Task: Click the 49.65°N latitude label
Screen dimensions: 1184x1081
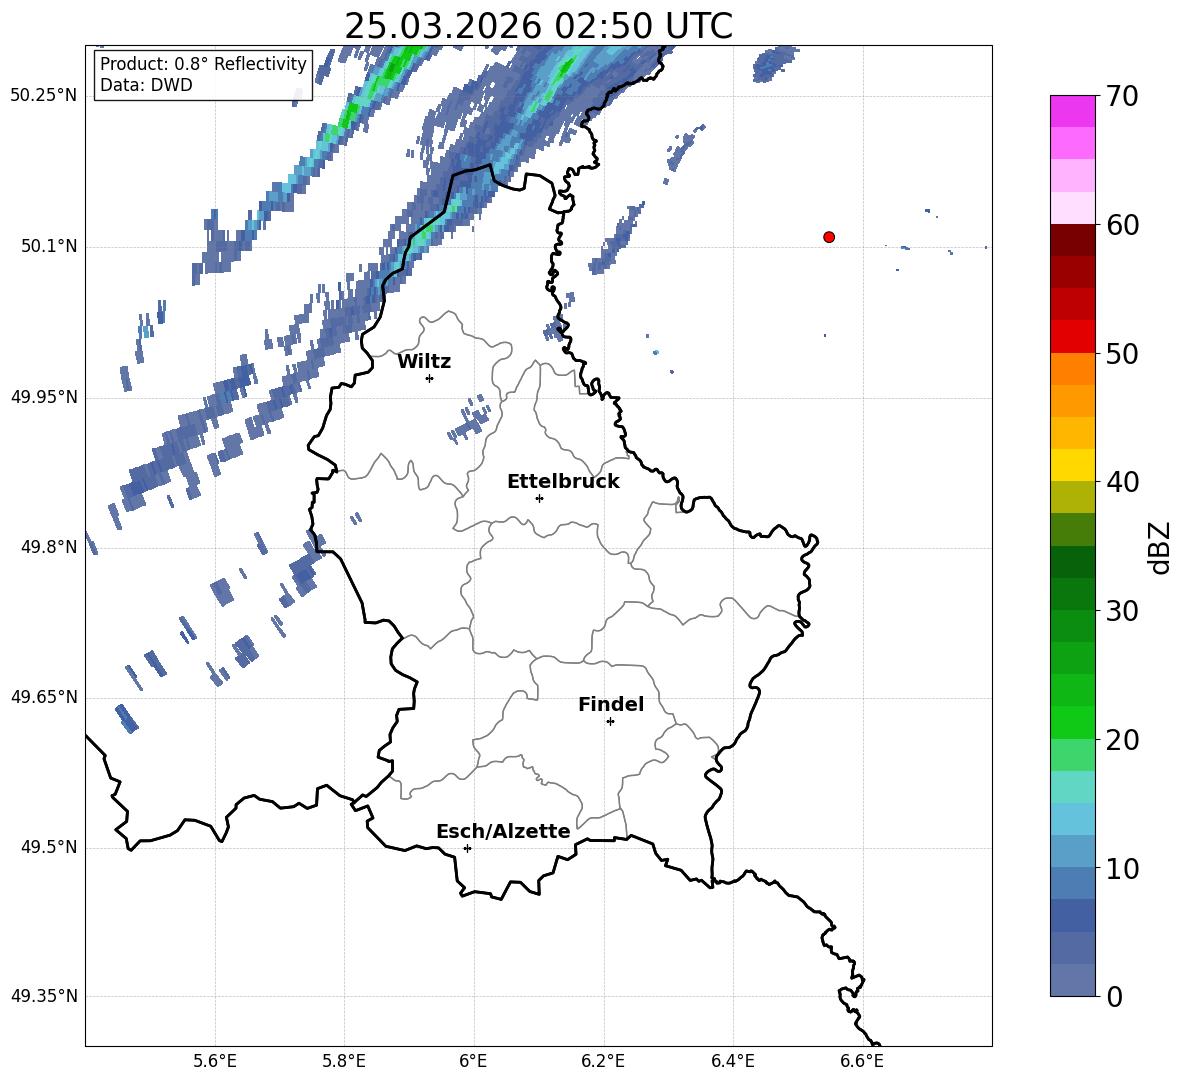Action: coord(44,697)
